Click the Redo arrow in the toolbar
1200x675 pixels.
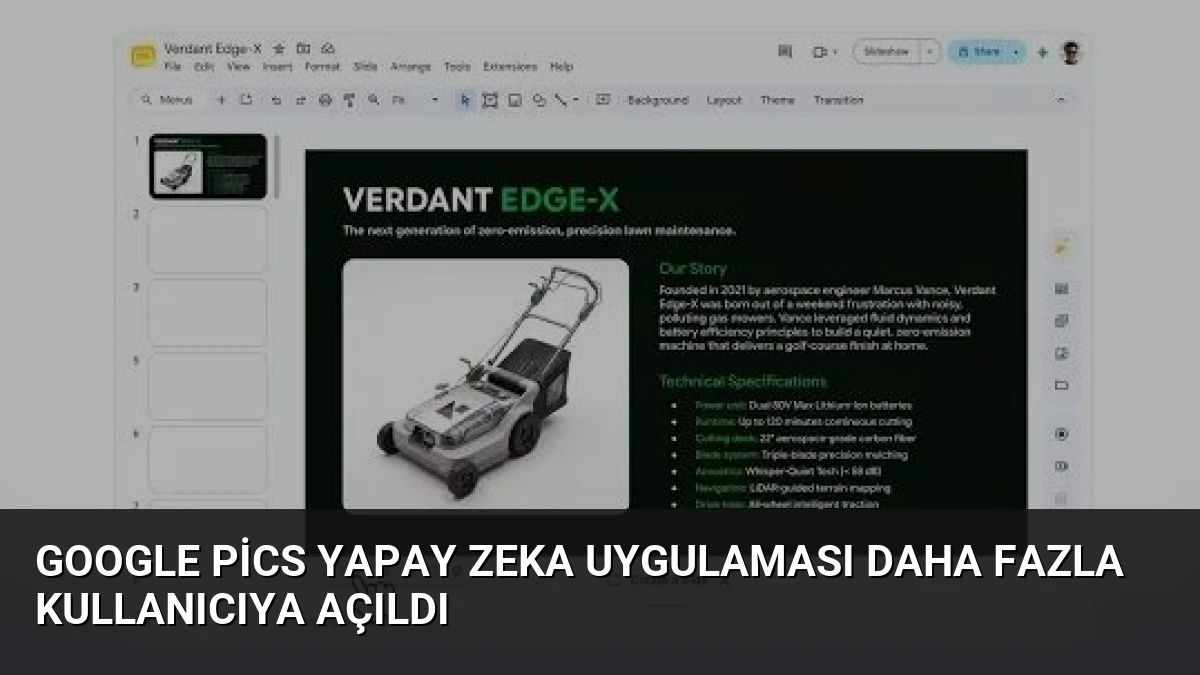(300, 100)
